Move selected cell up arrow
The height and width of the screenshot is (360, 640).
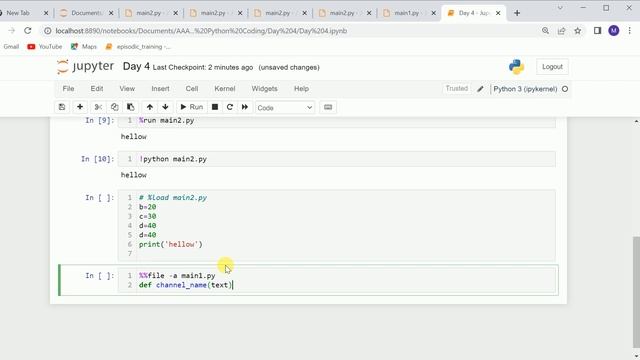coord(150,107)
